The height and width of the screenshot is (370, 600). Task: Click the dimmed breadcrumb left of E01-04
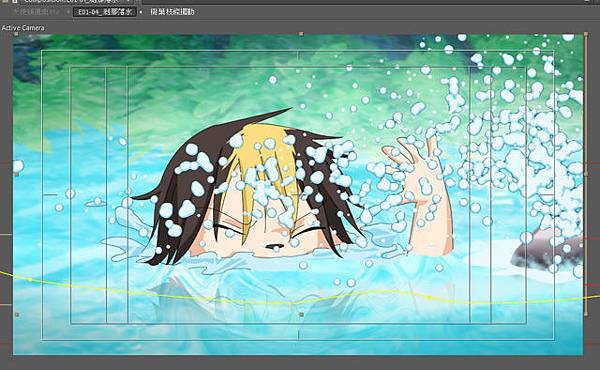tap(36, 12)
